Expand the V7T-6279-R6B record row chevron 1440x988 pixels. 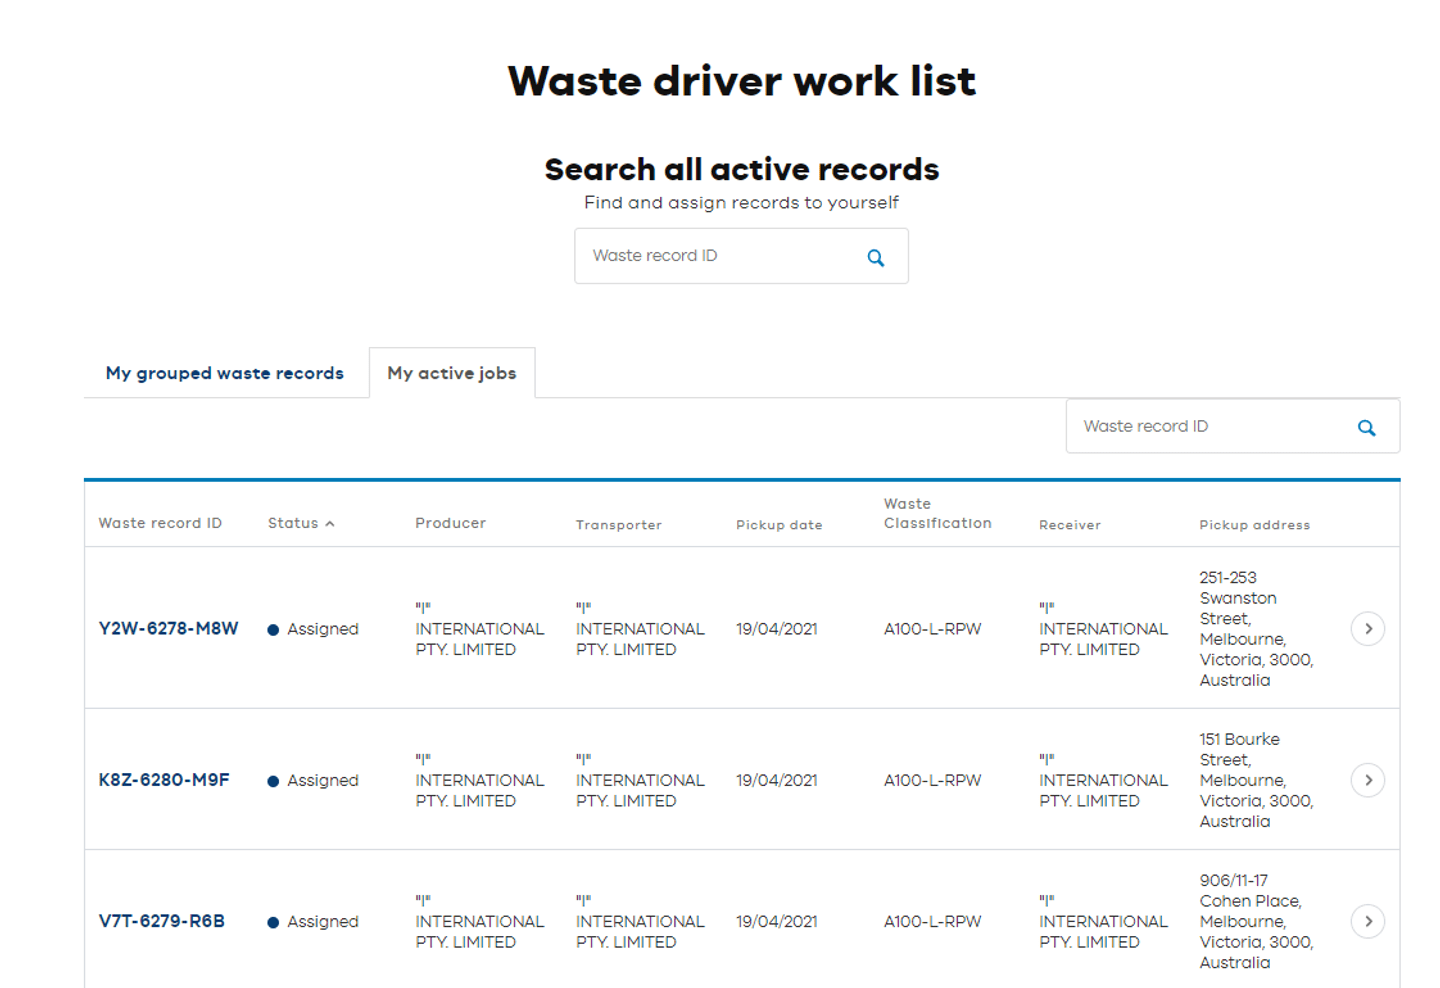click(x=1367, y=921)
